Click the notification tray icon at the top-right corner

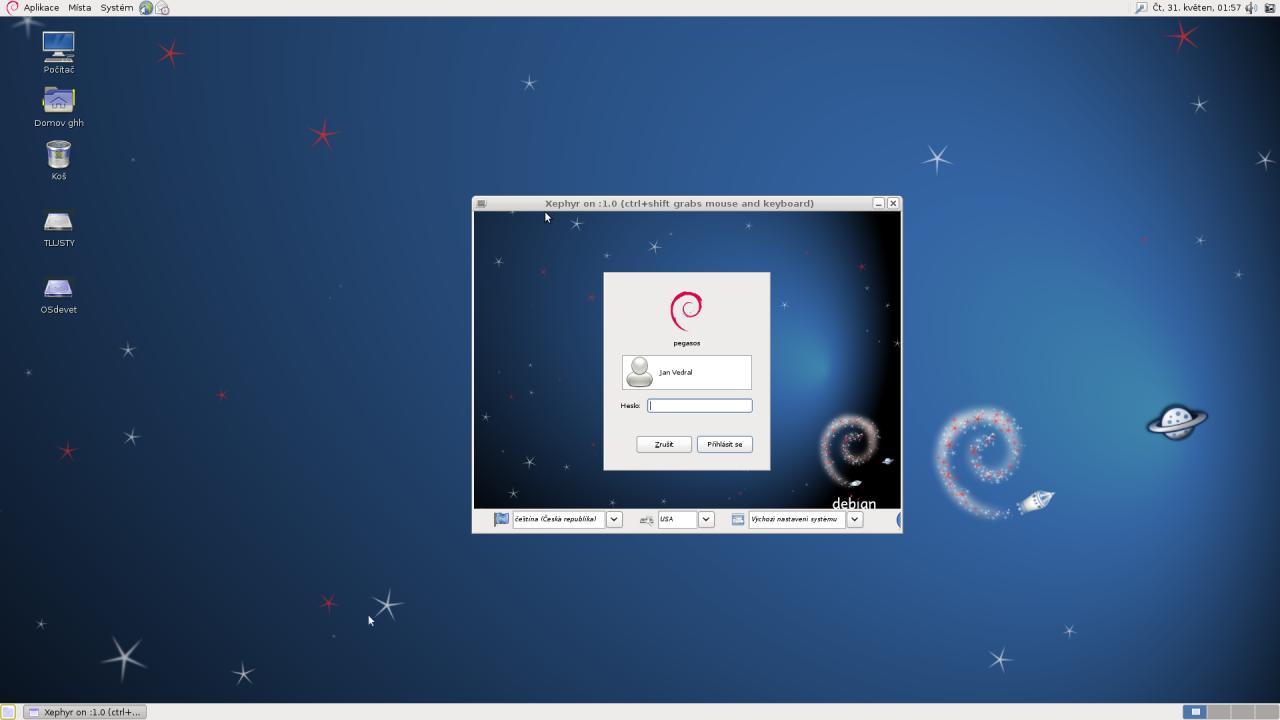(x=1270, y=7)
